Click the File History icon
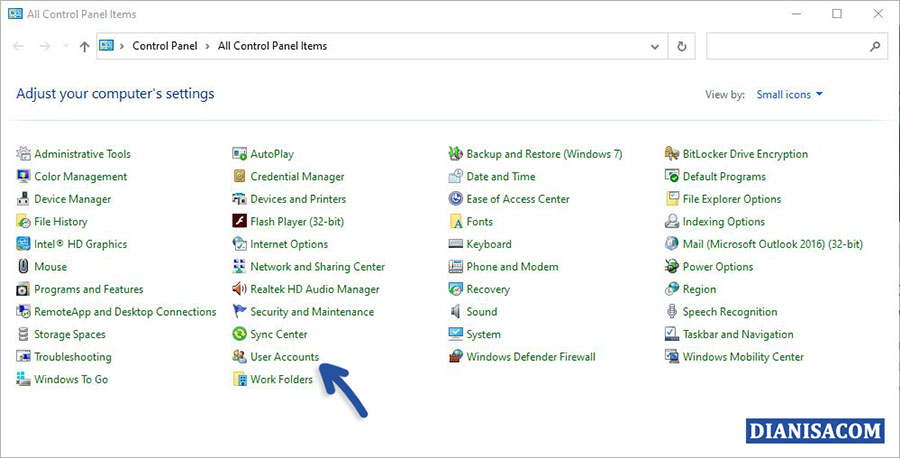Screen dimensions: 900x458 (x=23, y=222)
